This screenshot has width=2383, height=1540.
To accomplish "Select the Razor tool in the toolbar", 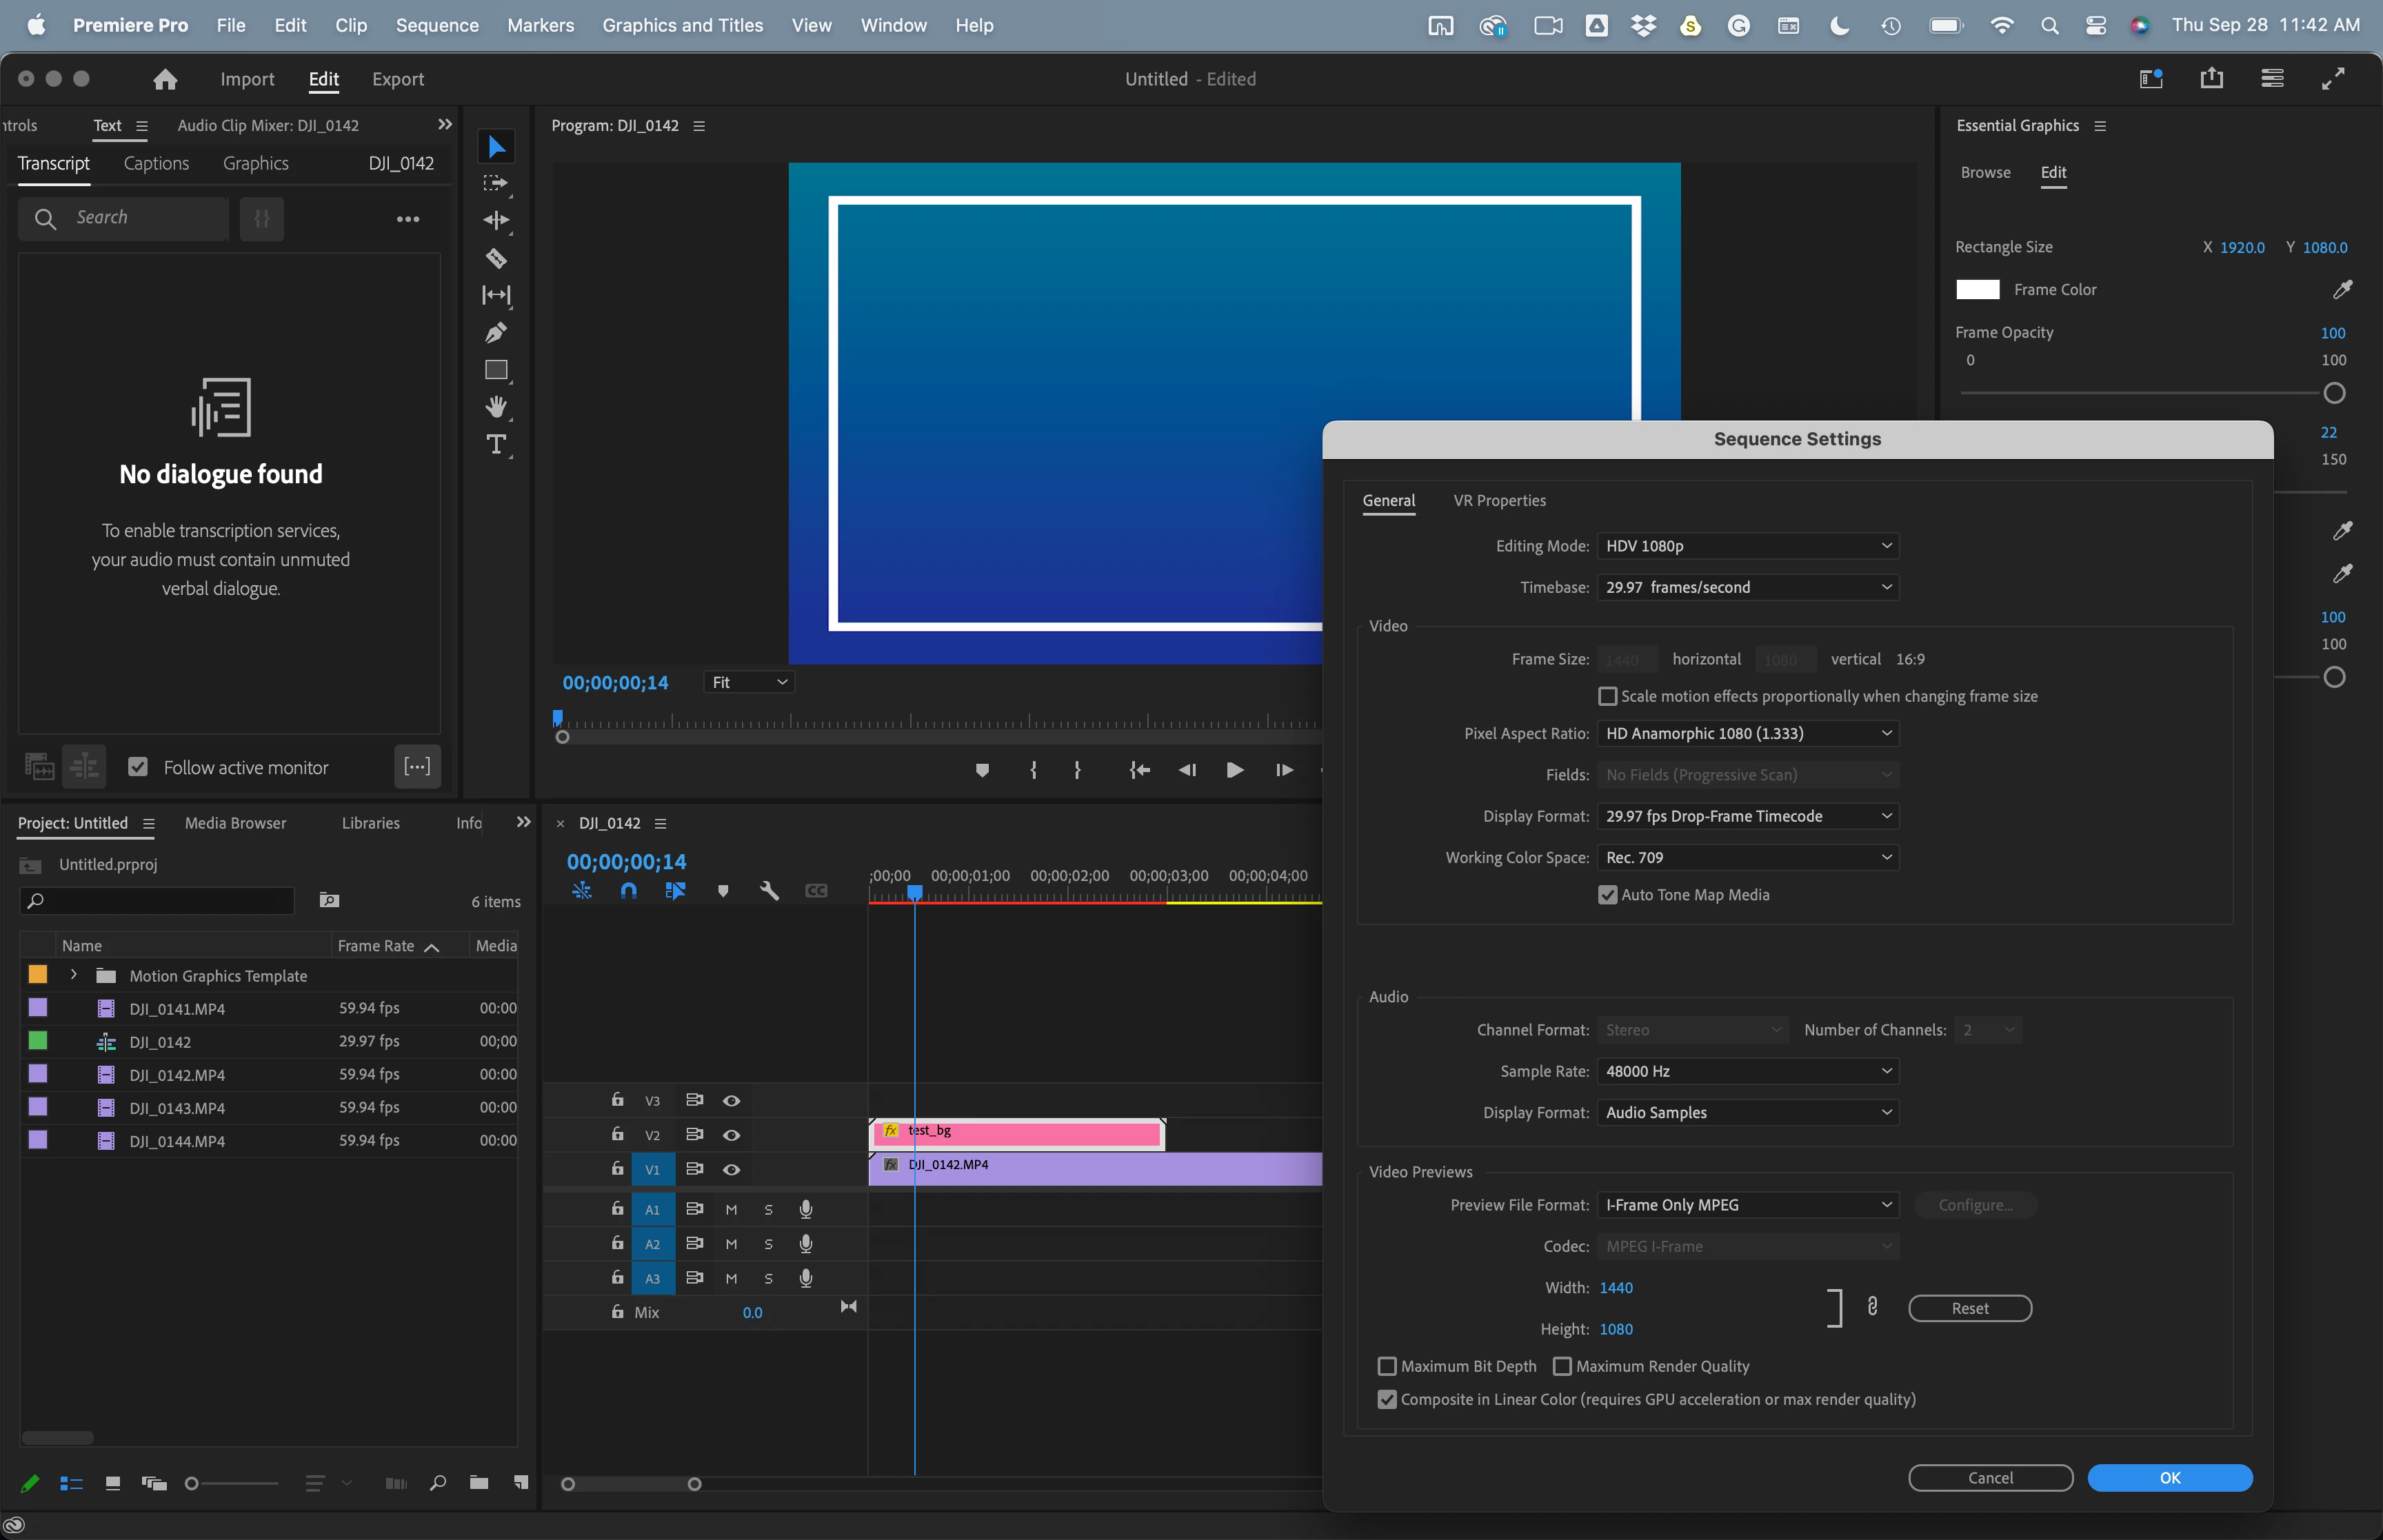I will point(496,258).
